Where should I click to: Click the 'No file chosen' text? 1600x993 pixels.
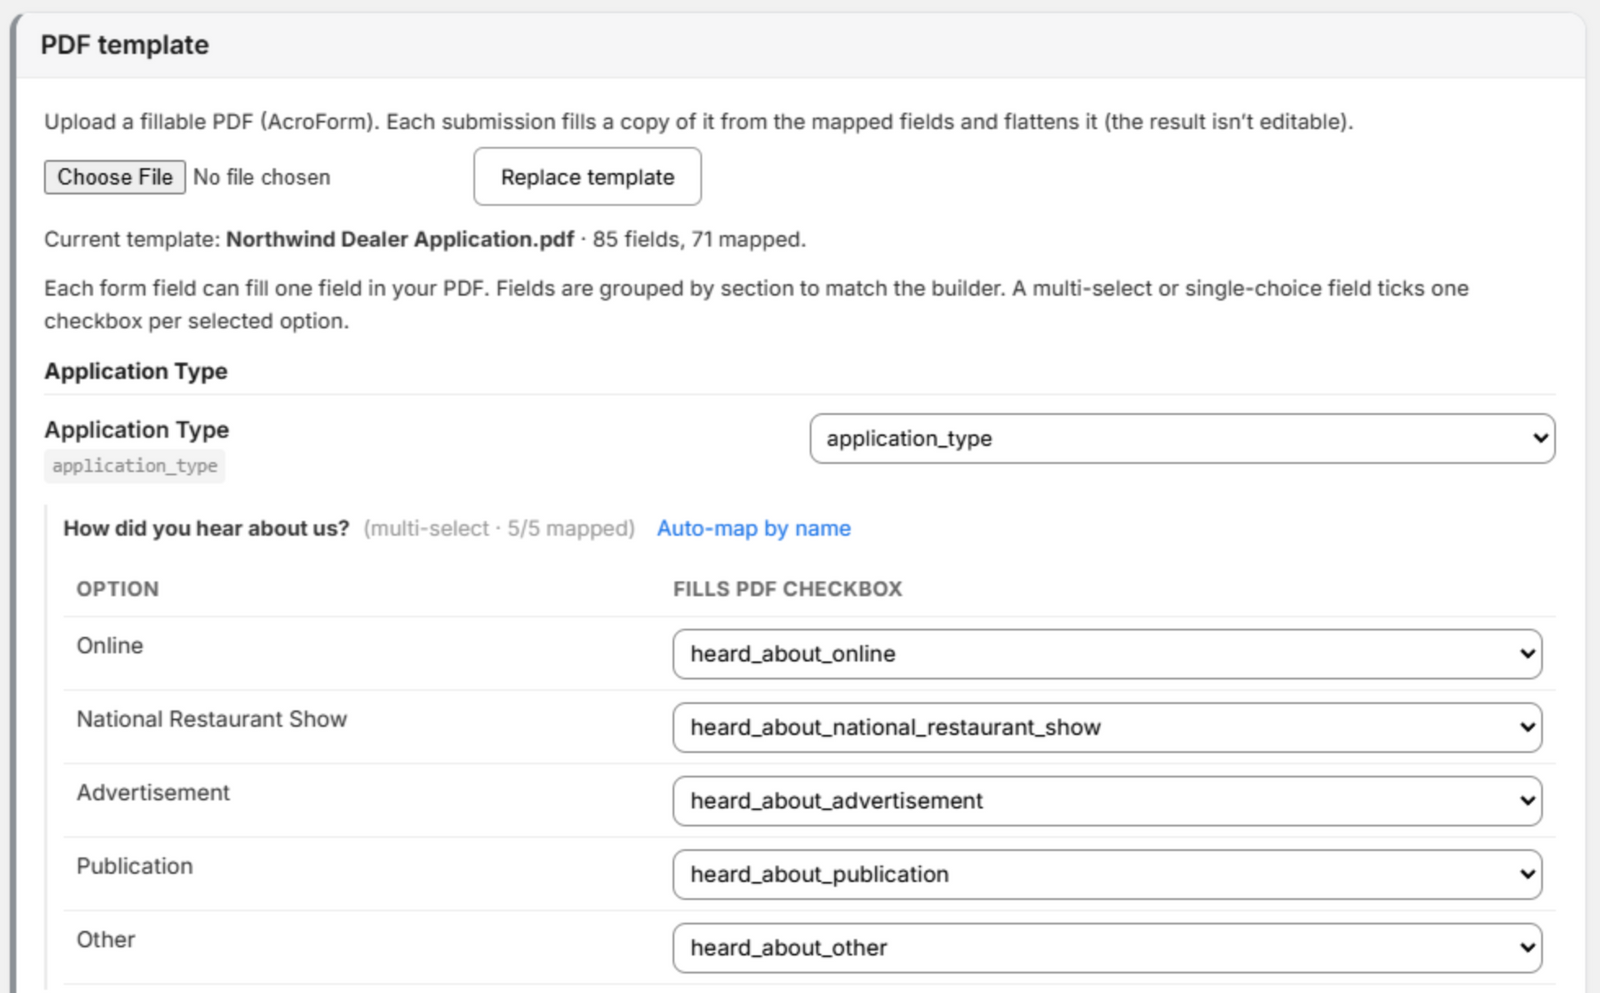(x=262, y=177)
